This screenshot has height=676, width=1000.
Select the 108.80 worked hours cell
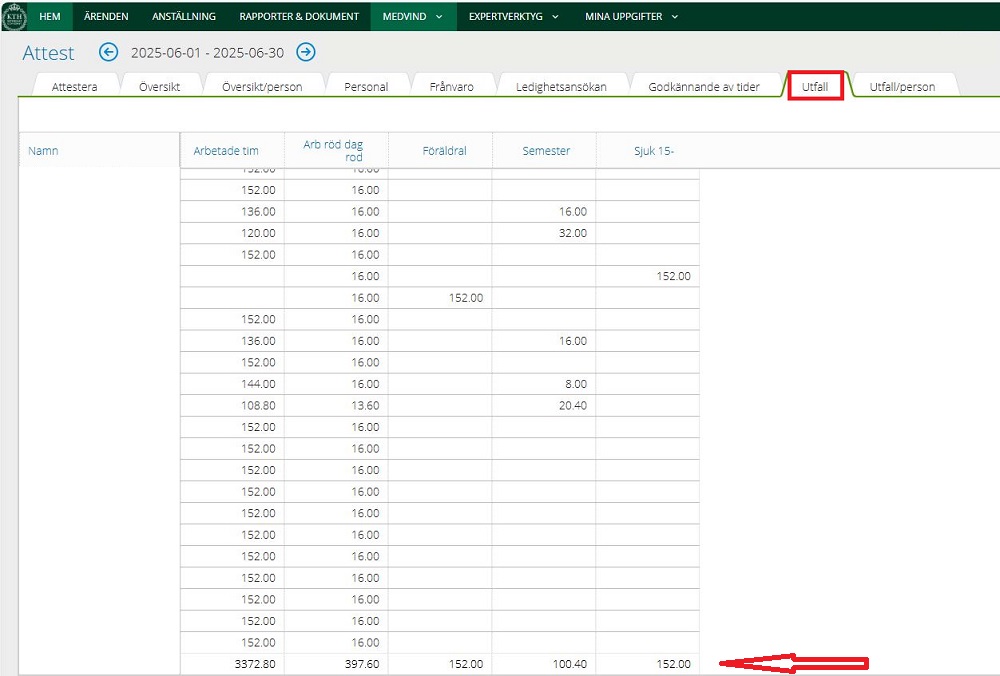232,406
